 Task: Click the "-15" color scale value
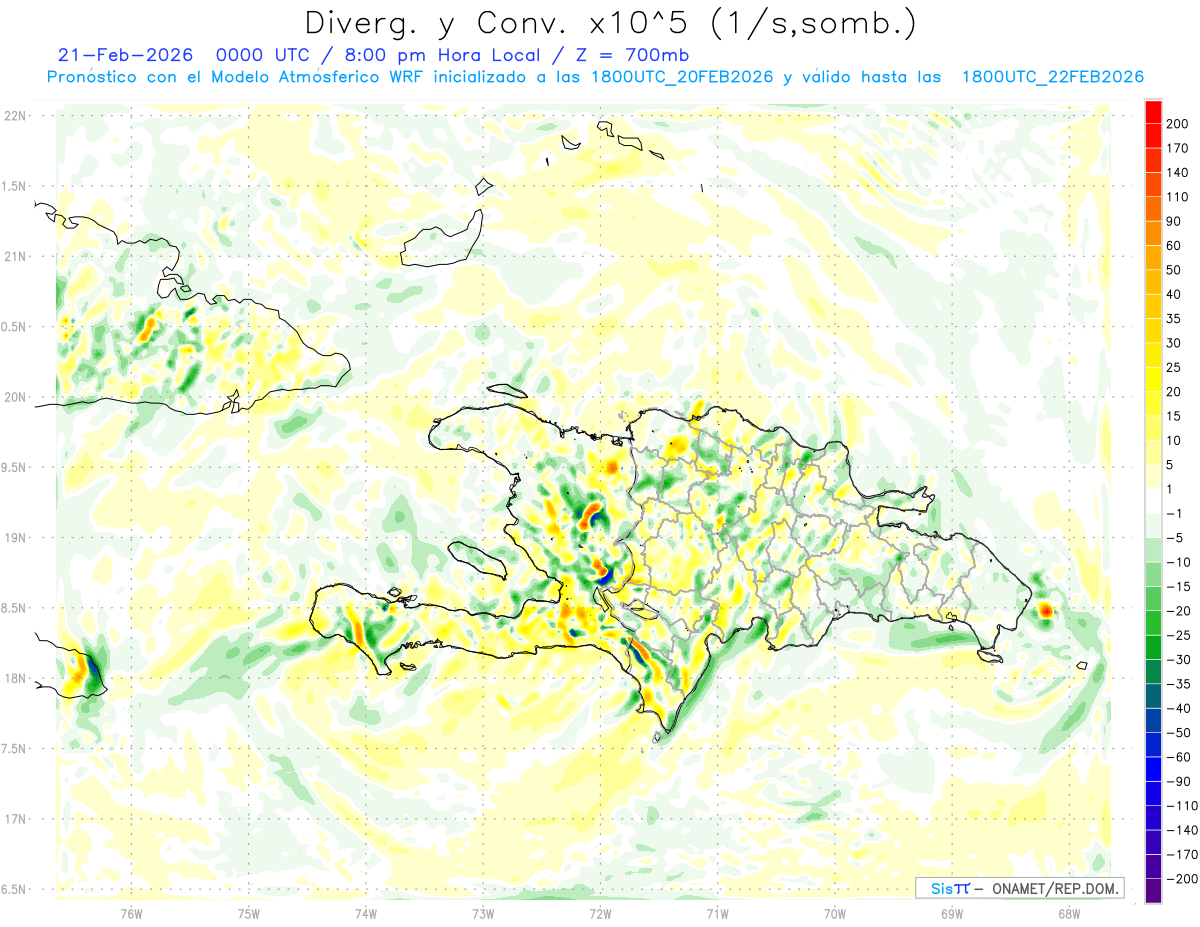point(1178,587)
